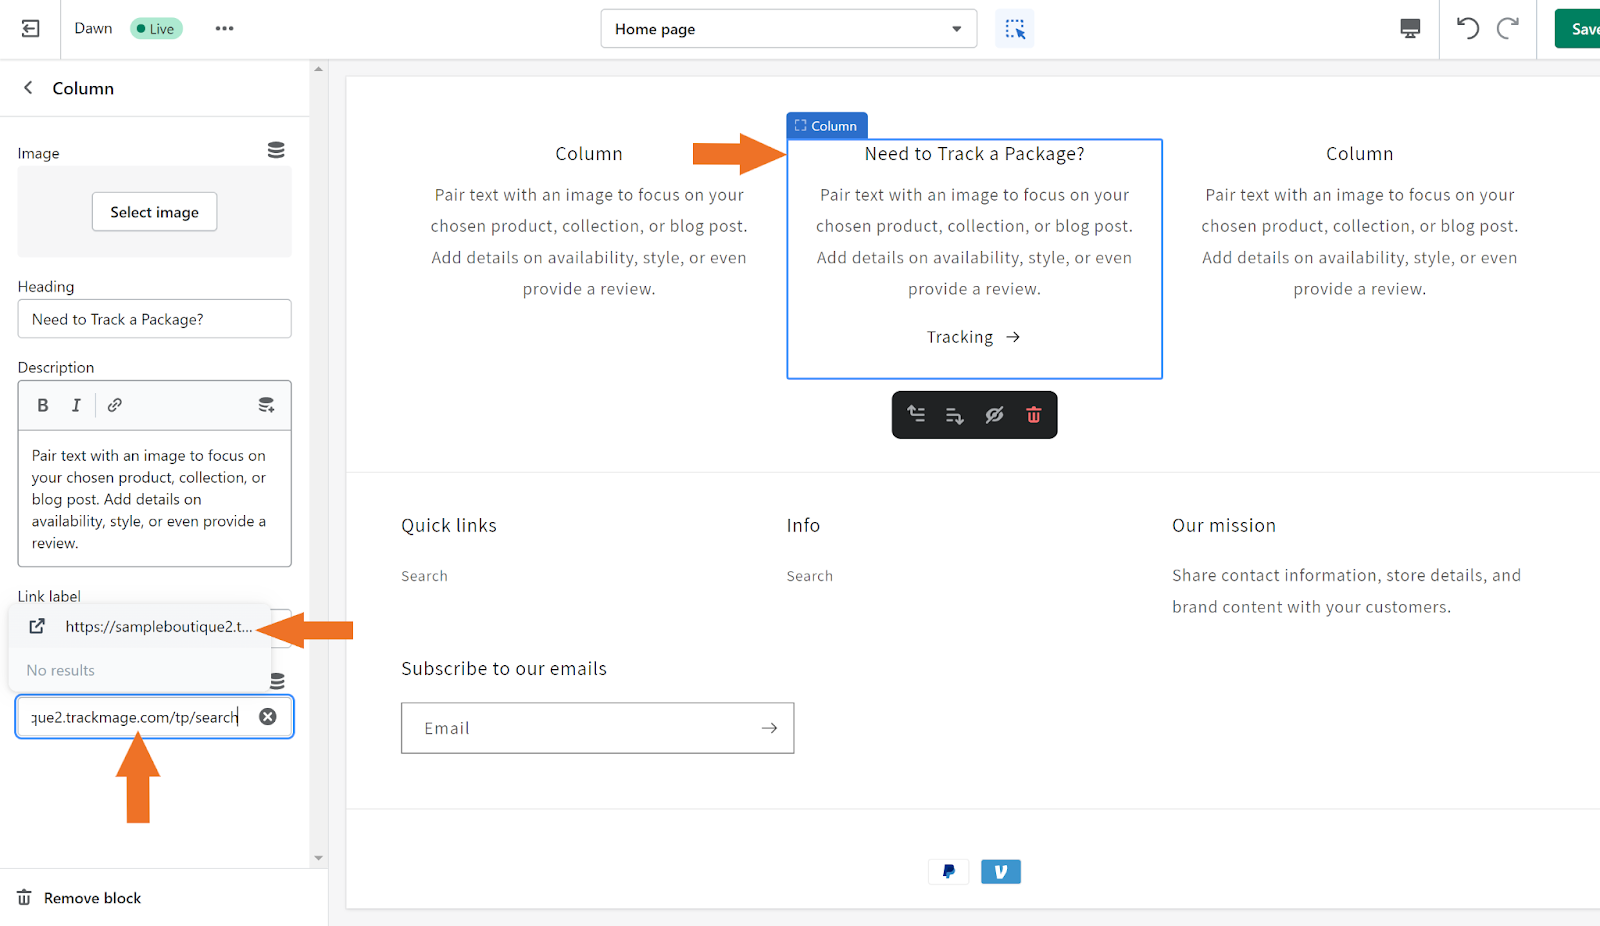Viewport: 1600px width, 926px height.
Task: Click in the Description text area
Action: point(155,499)
